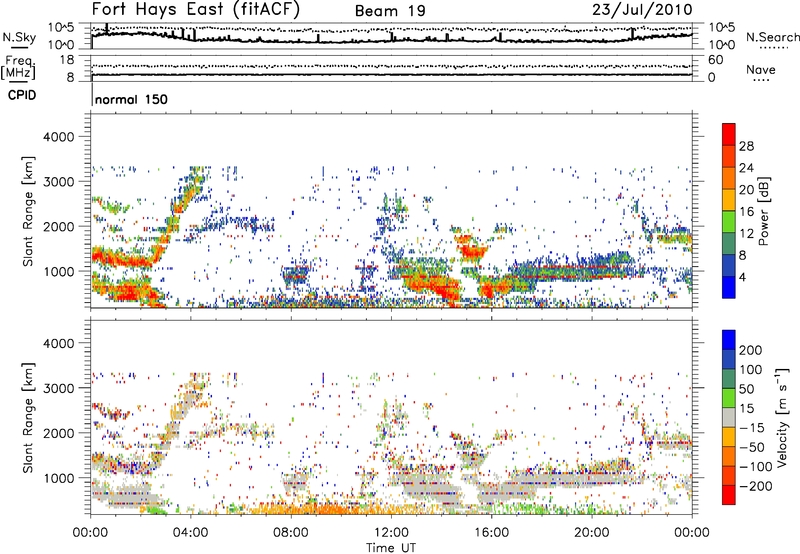Click the power colorbar value 28
The width and height of the screenshot is (800, 554).
coord(746,146)
